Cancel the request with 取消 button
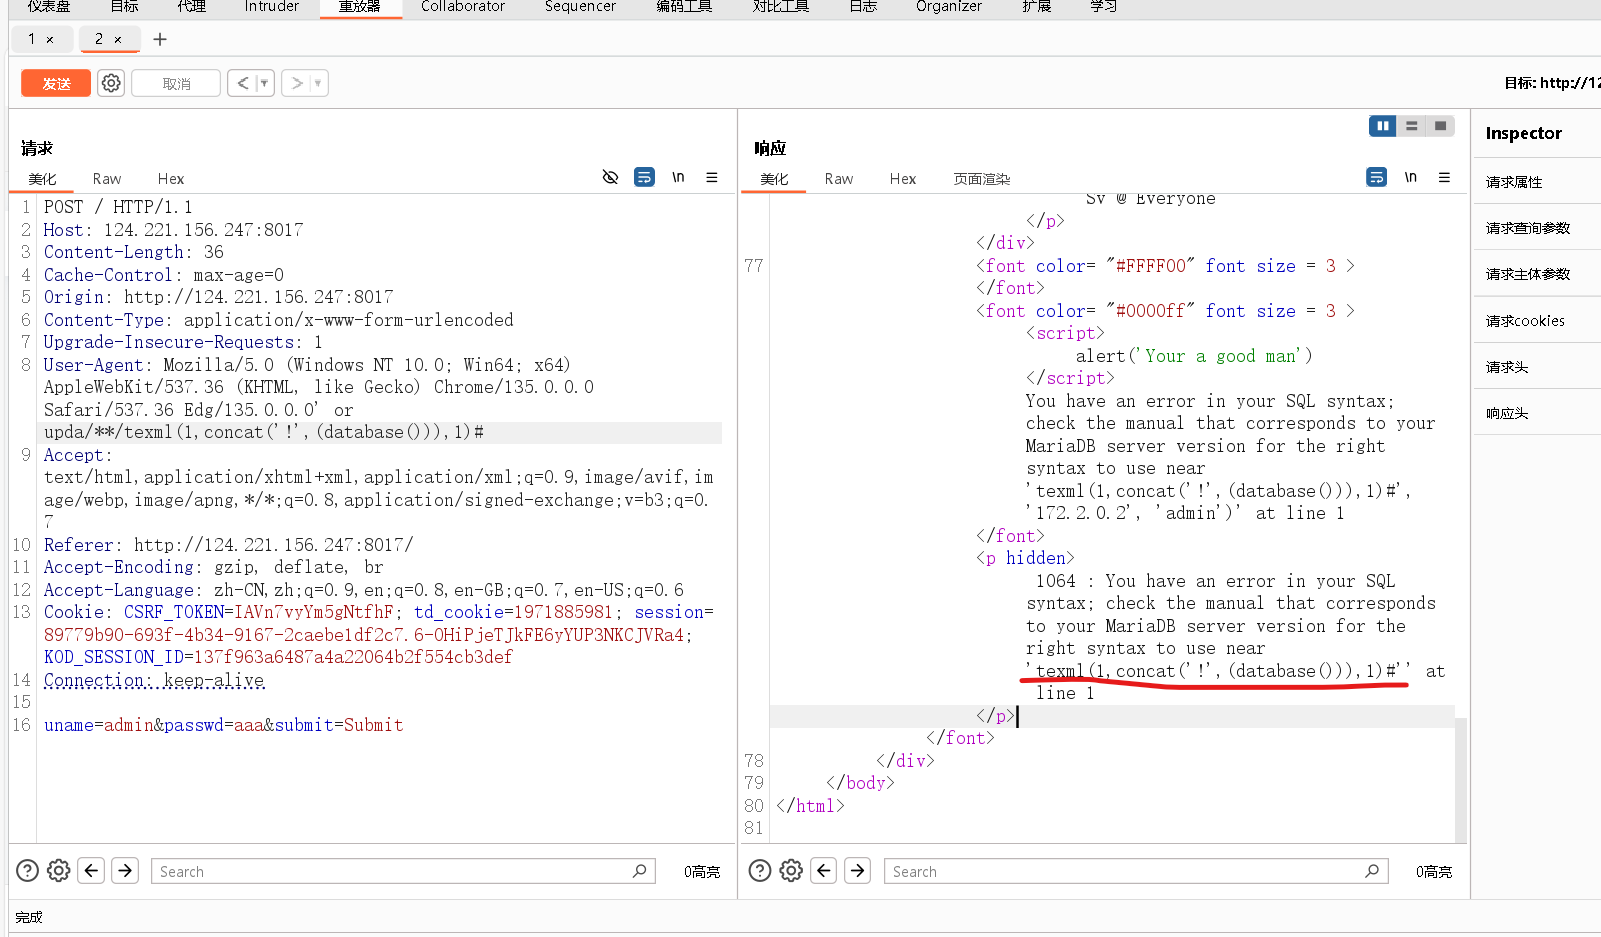This screenshot has width=1601, height=937. click(x=175, y=83)
